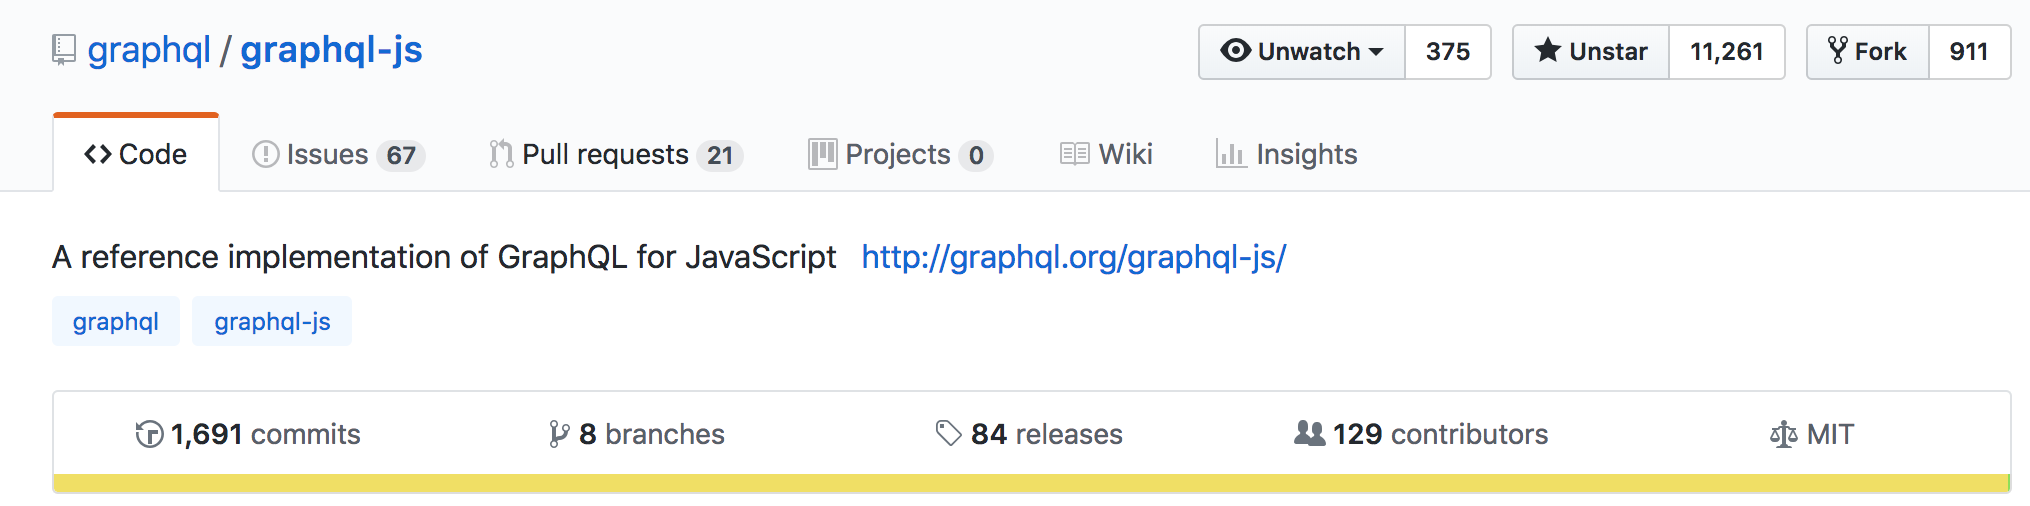
Task: Fork the repository
Action: [x=1868, y=52]
